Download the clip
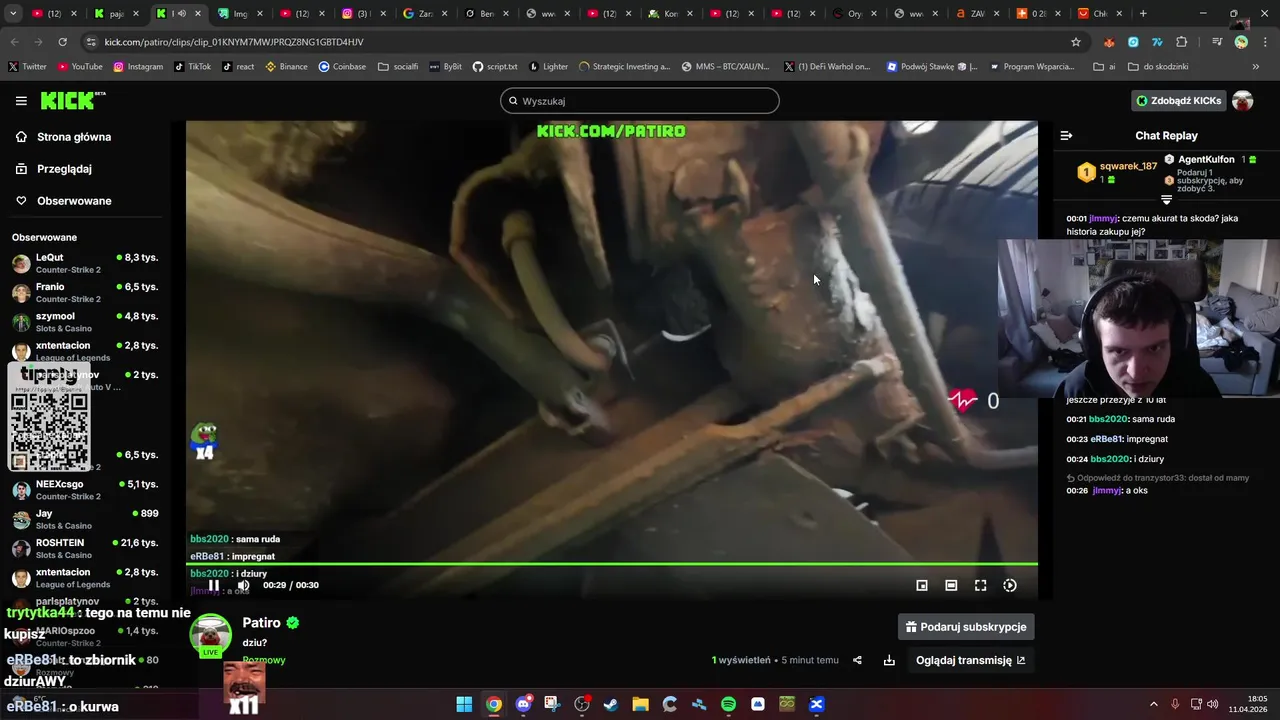The image size is (1280, 720). (889, 660)
